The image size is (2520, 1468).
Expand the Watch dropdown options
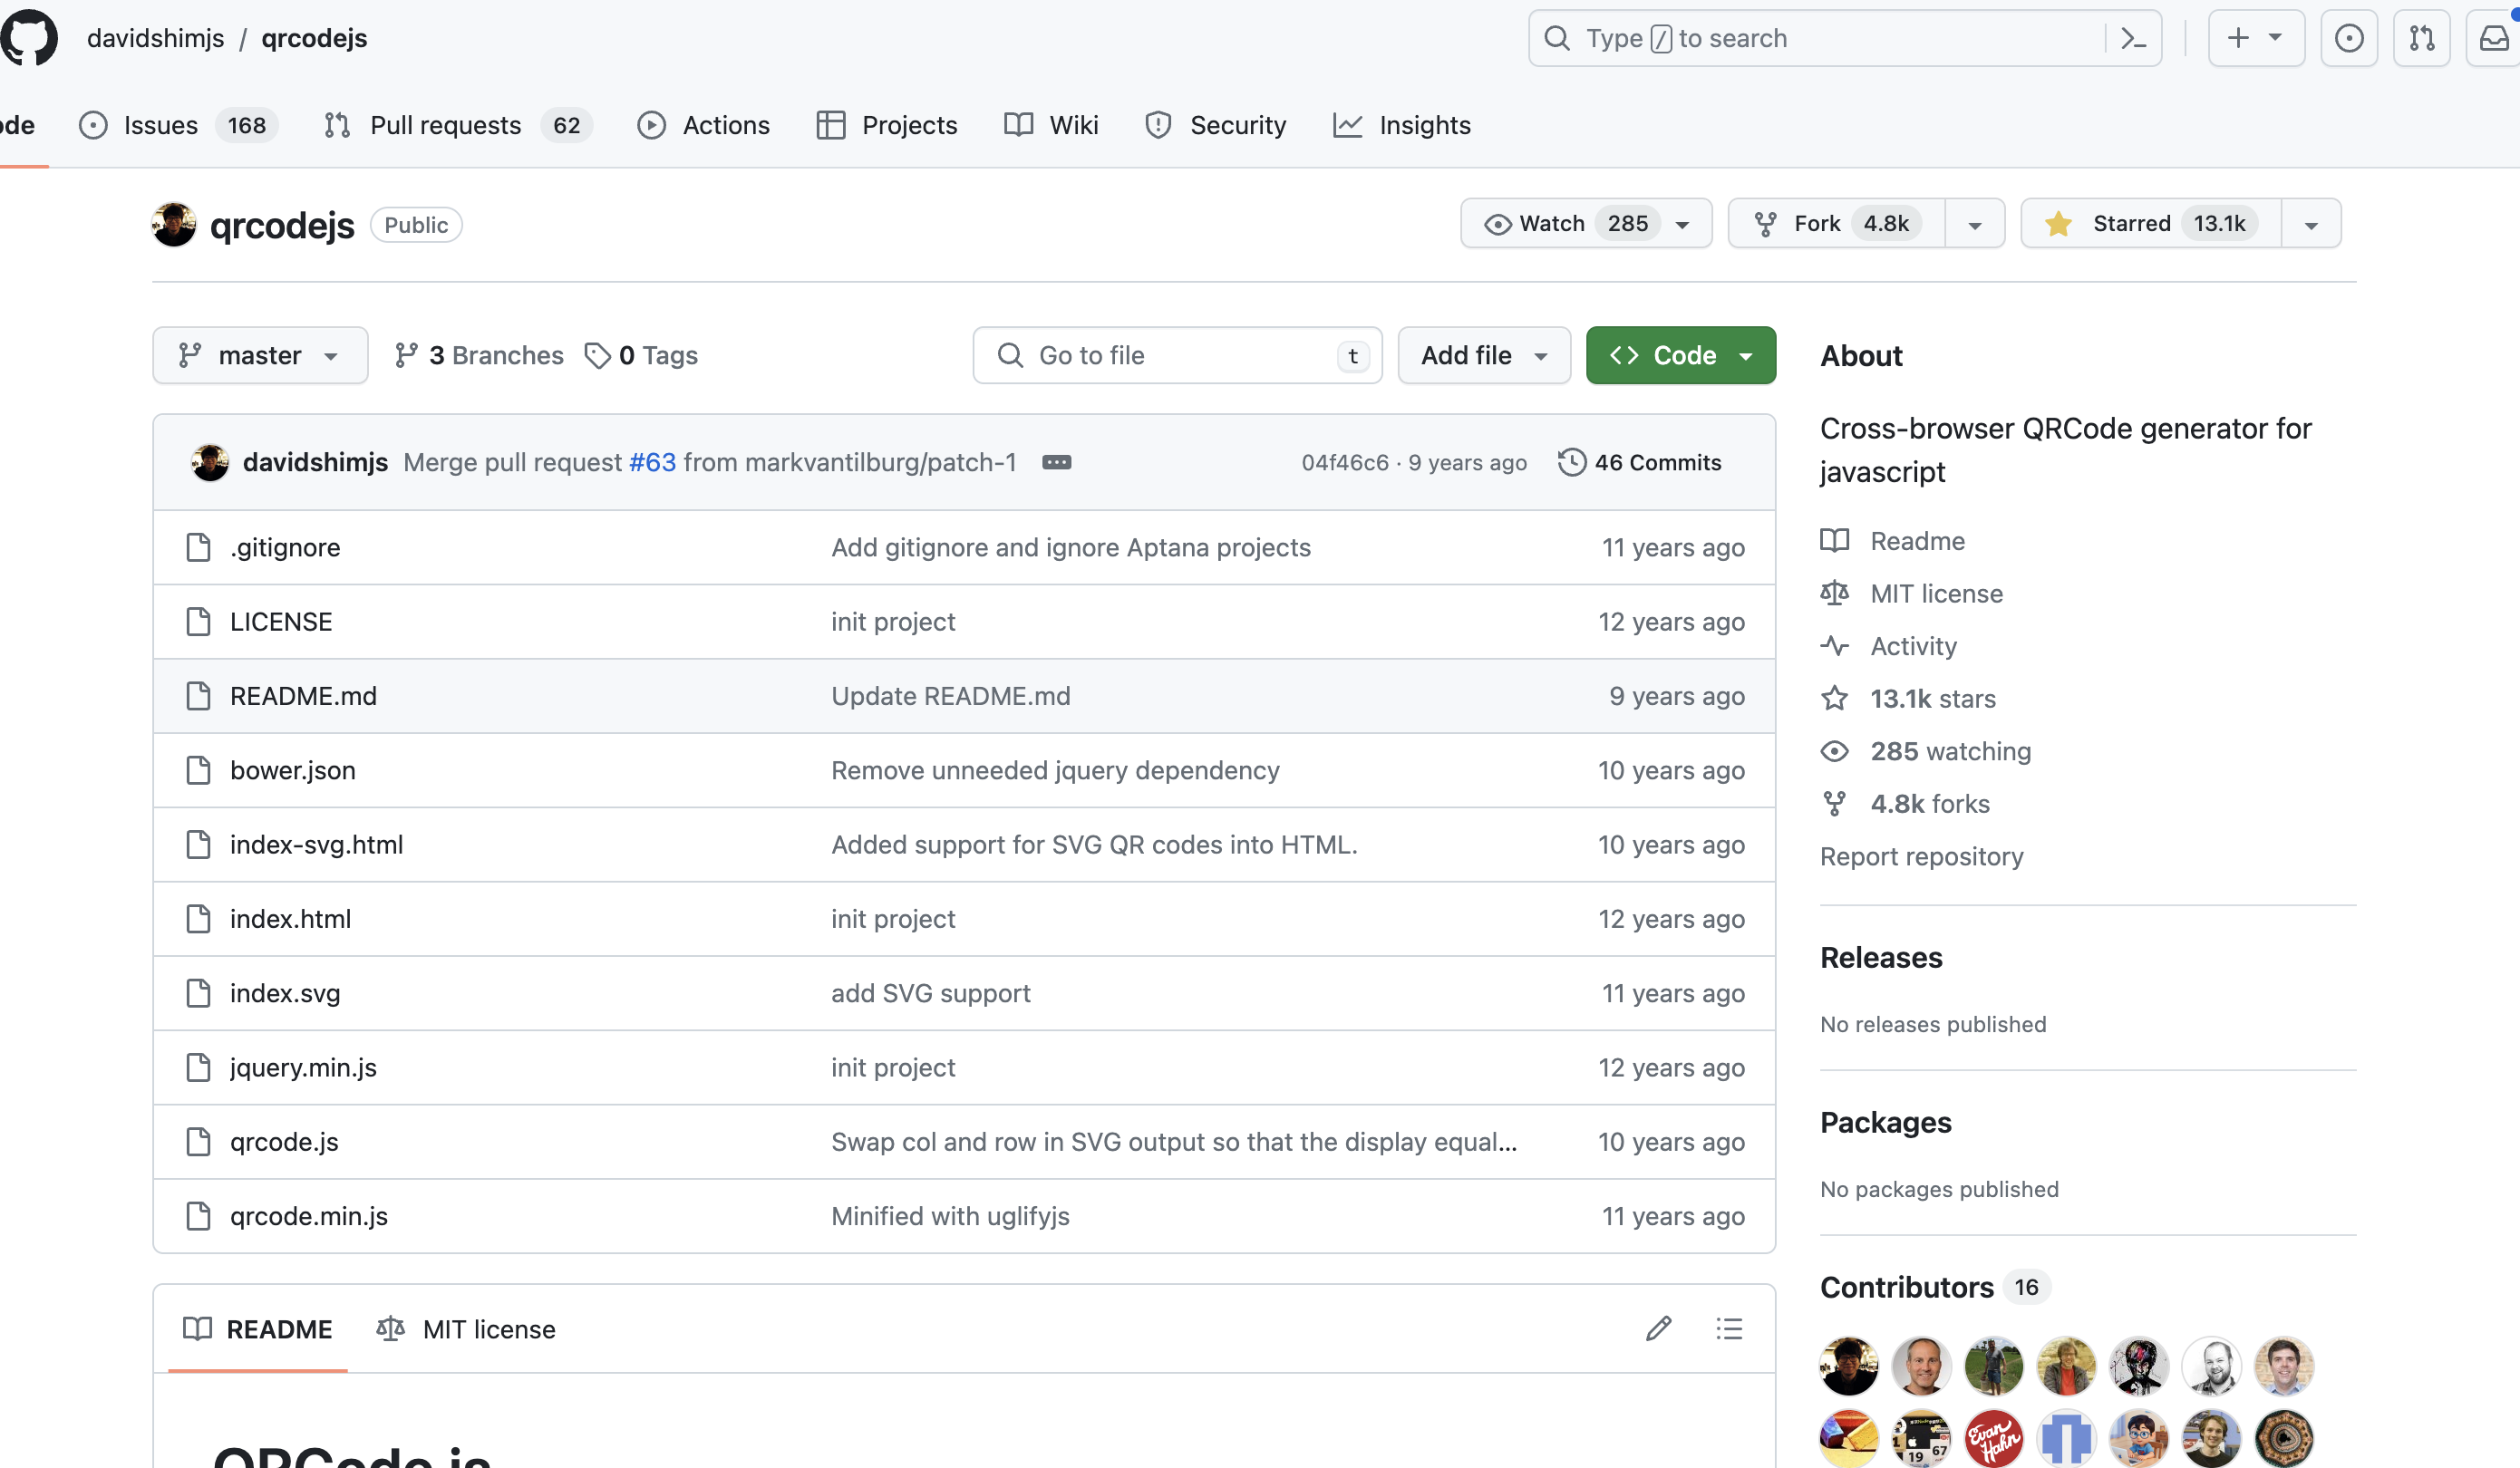1682,224
